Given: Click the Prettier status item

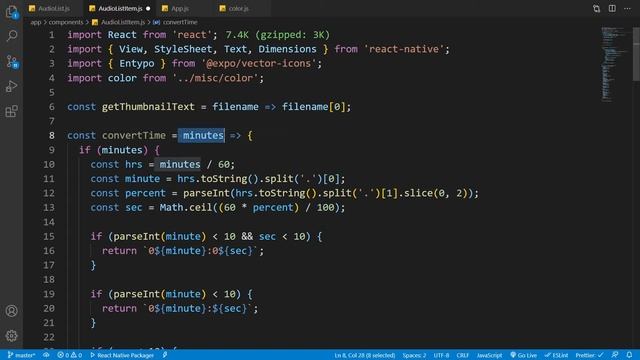Looking at the screenshot, I should tap(589, 355).
